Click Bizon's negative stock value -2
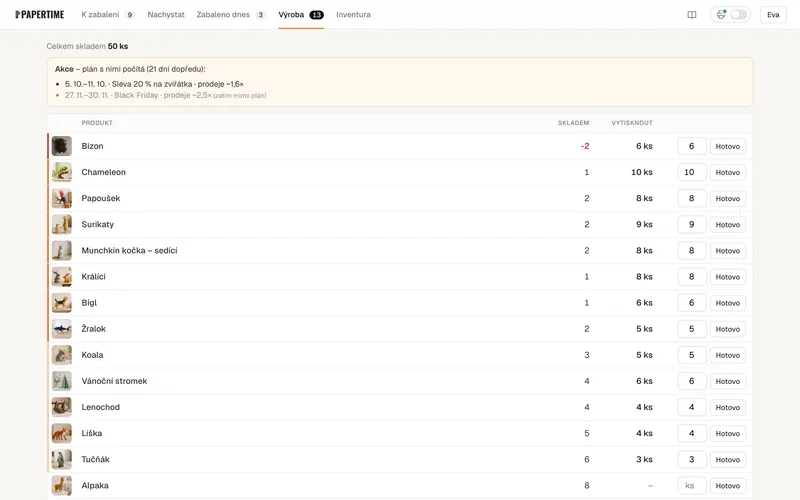 point(585,146)
